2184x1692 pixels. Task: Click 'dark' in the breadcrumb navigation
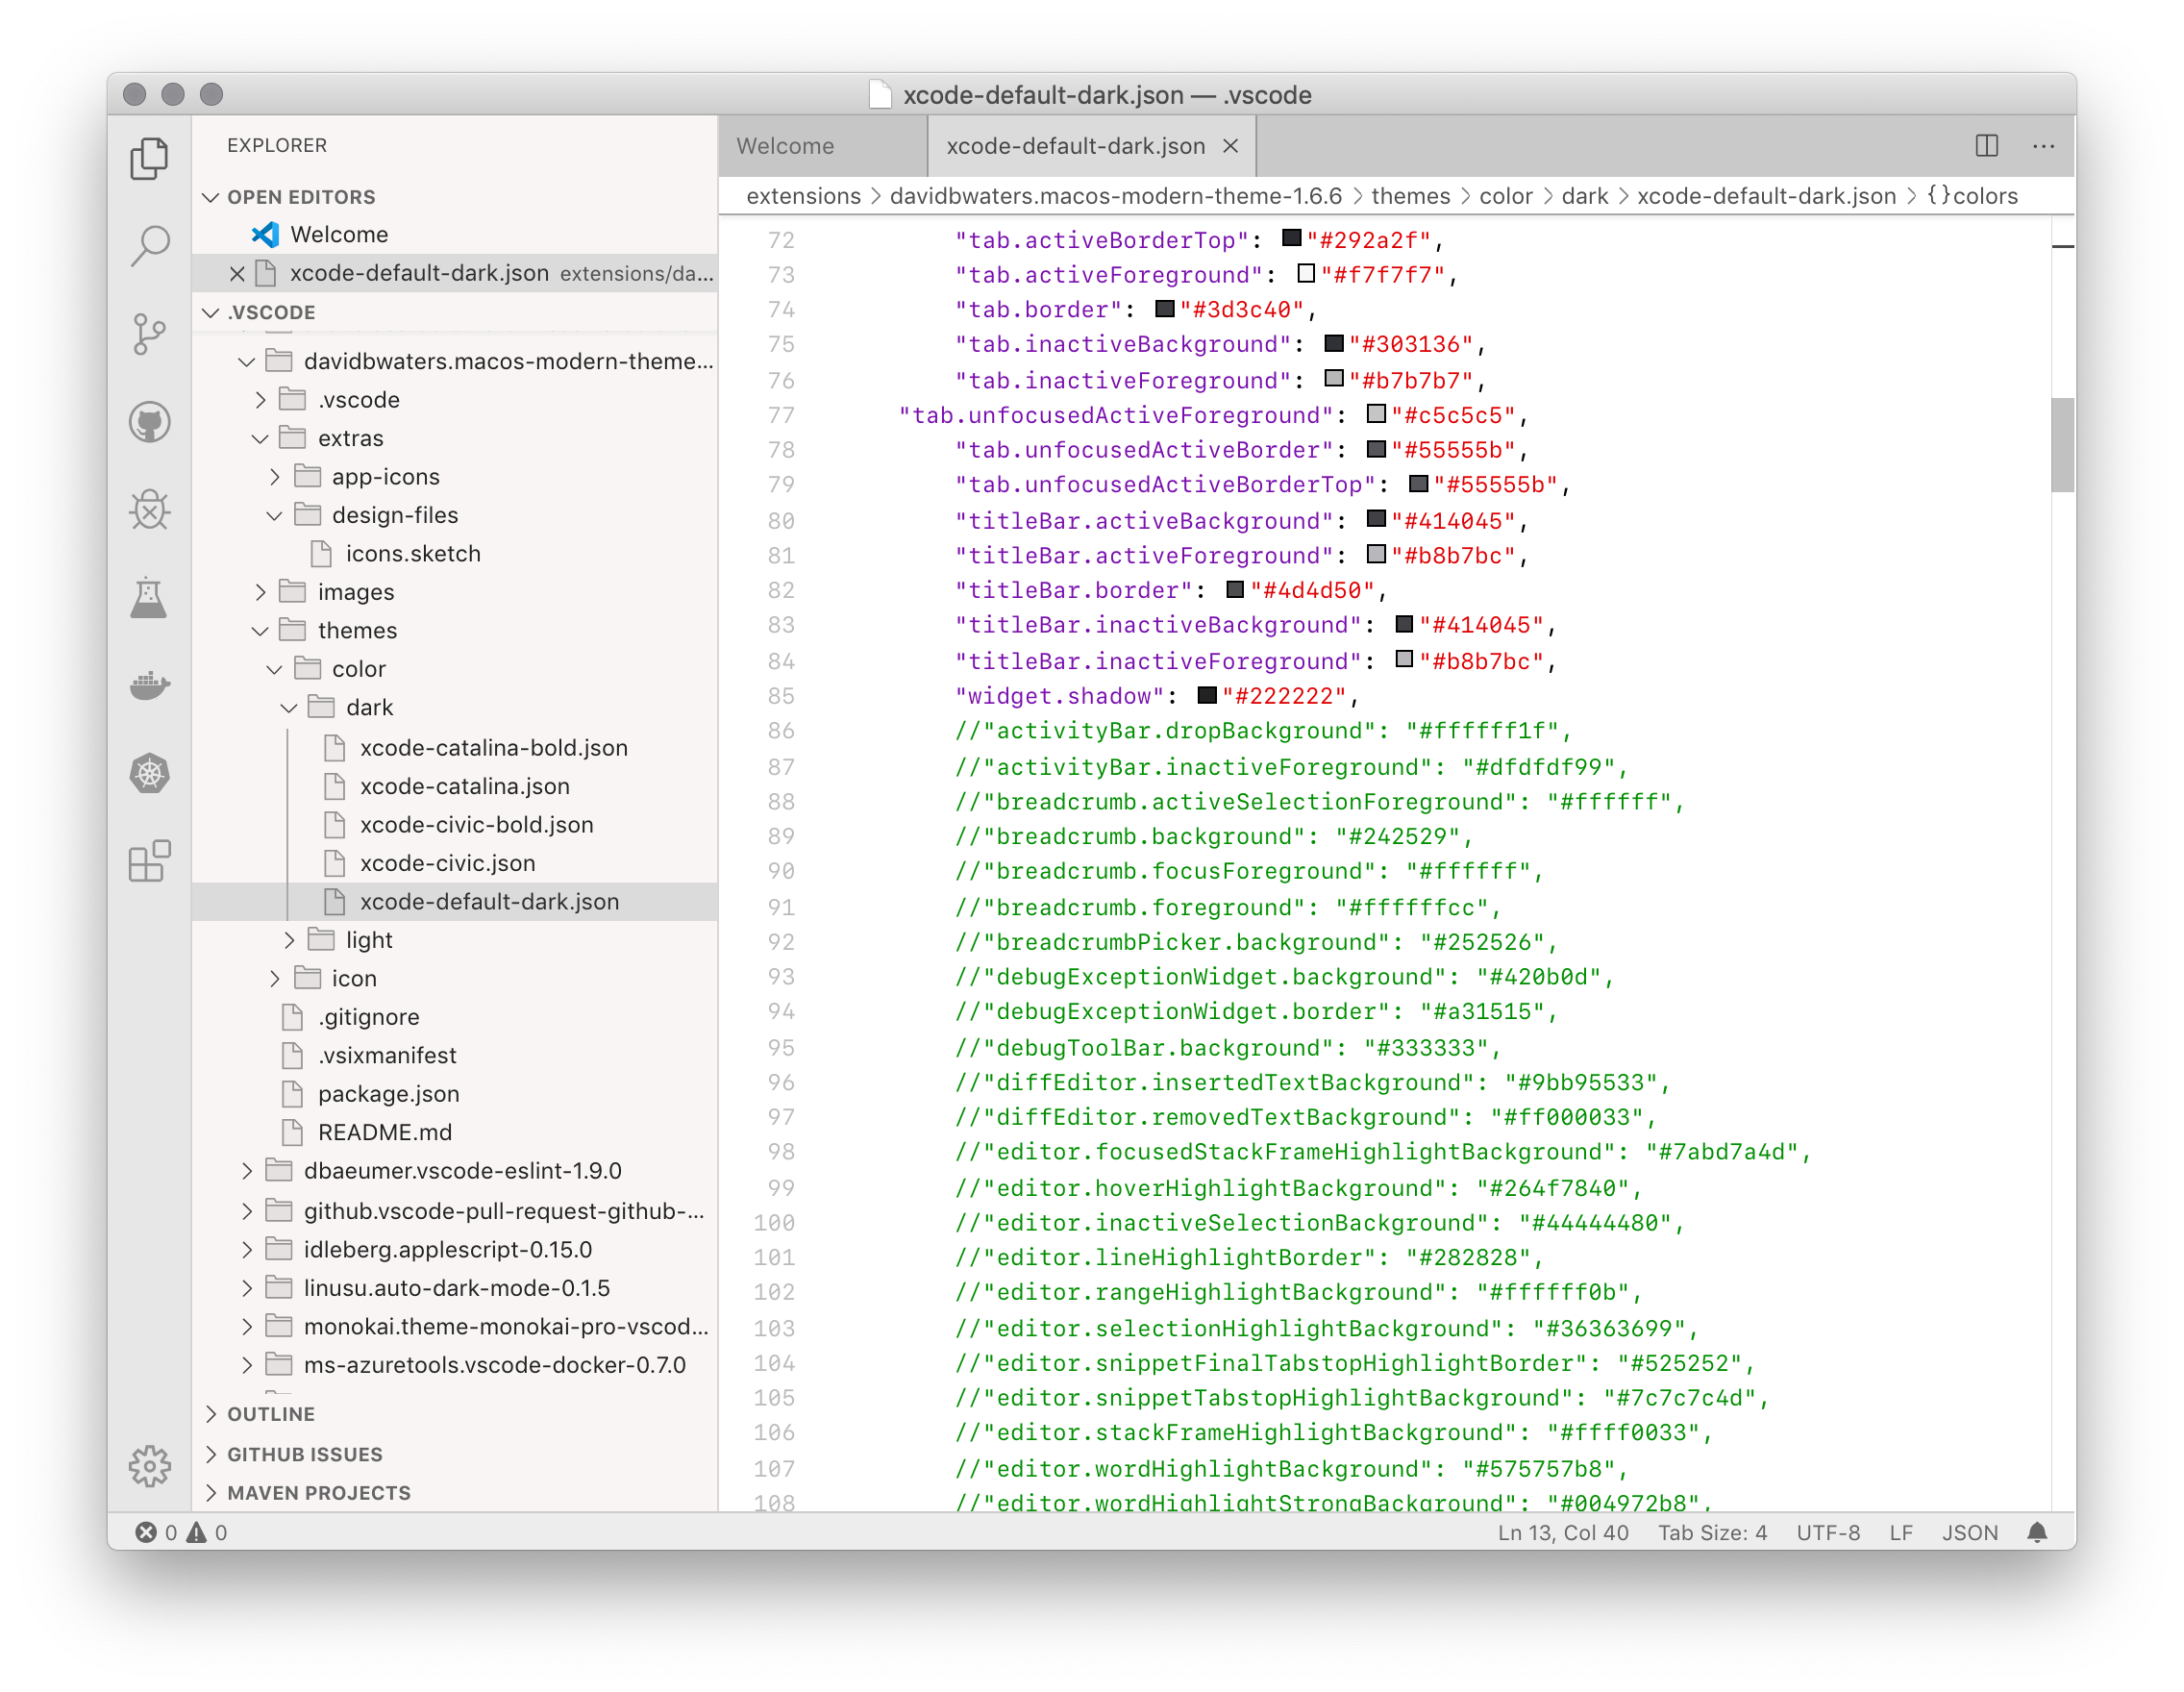pyautogui.click(x=1586, y=196)
